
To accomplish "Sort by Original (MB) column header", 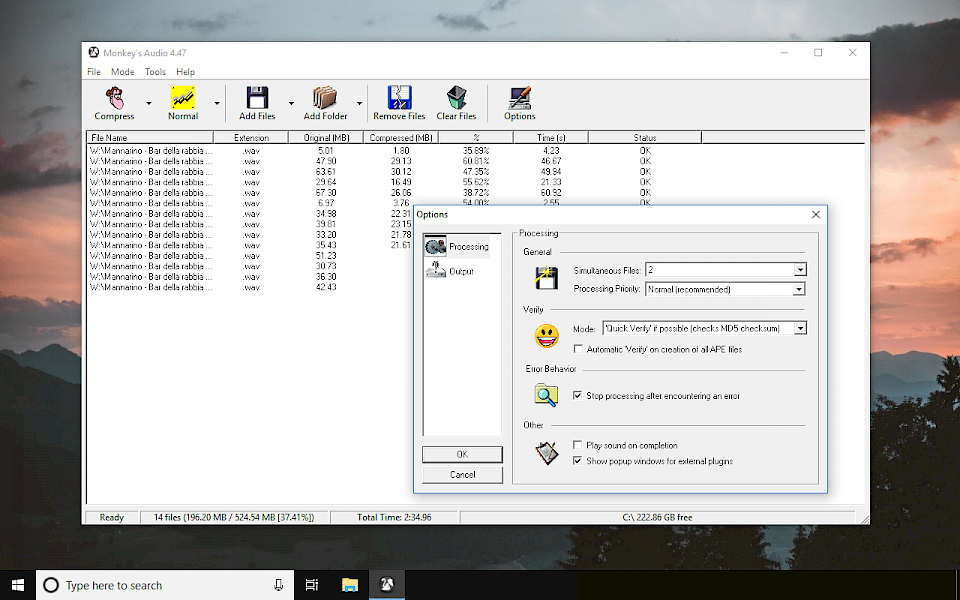I will pos(326,138).
